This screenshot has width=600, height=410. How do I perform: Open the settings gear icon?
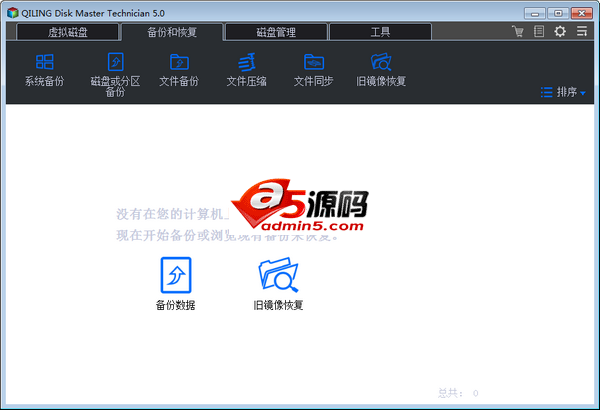click(560, 31)
